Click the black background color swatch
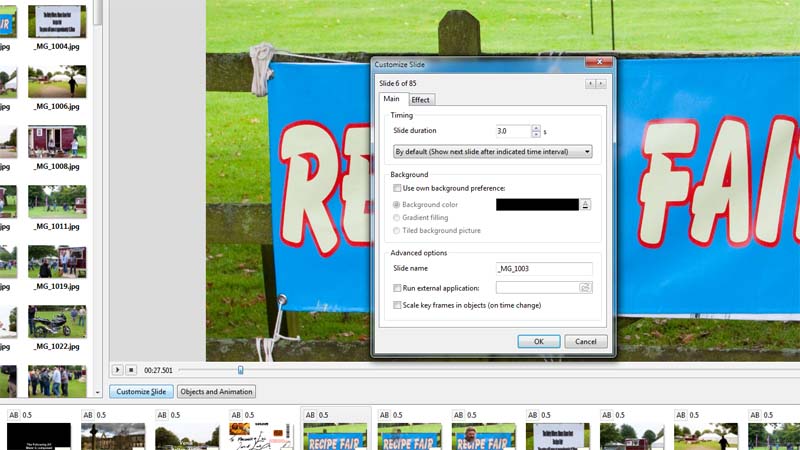 click(x=537, y=205)
